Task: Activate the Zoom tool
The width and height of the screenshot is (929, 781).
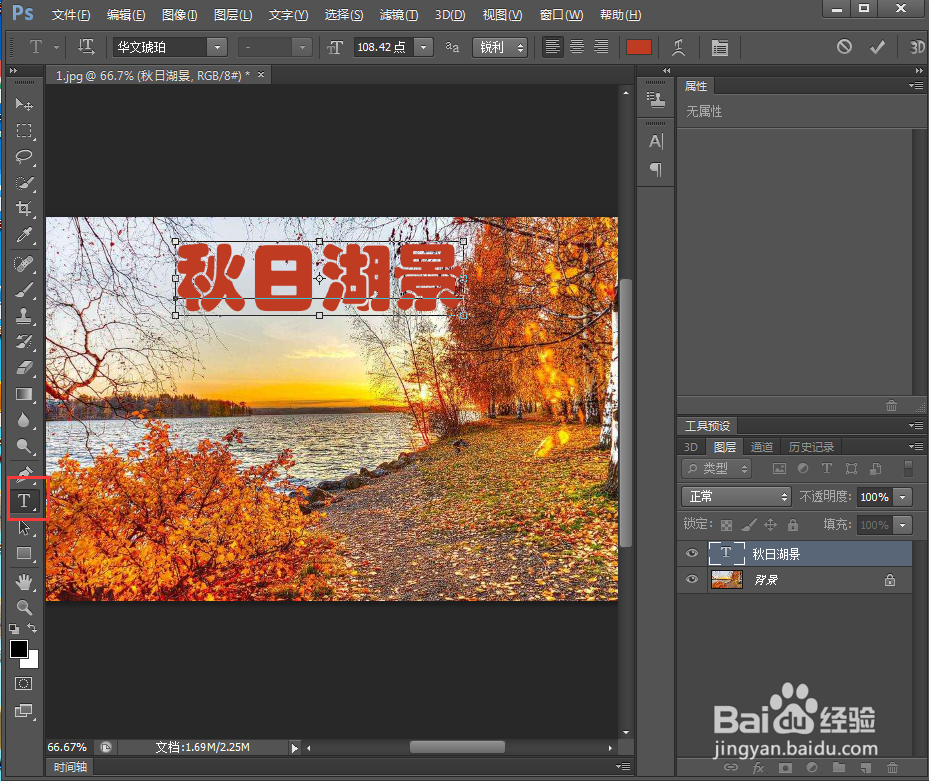Action: pyautogui.click(x=25, y=607)
